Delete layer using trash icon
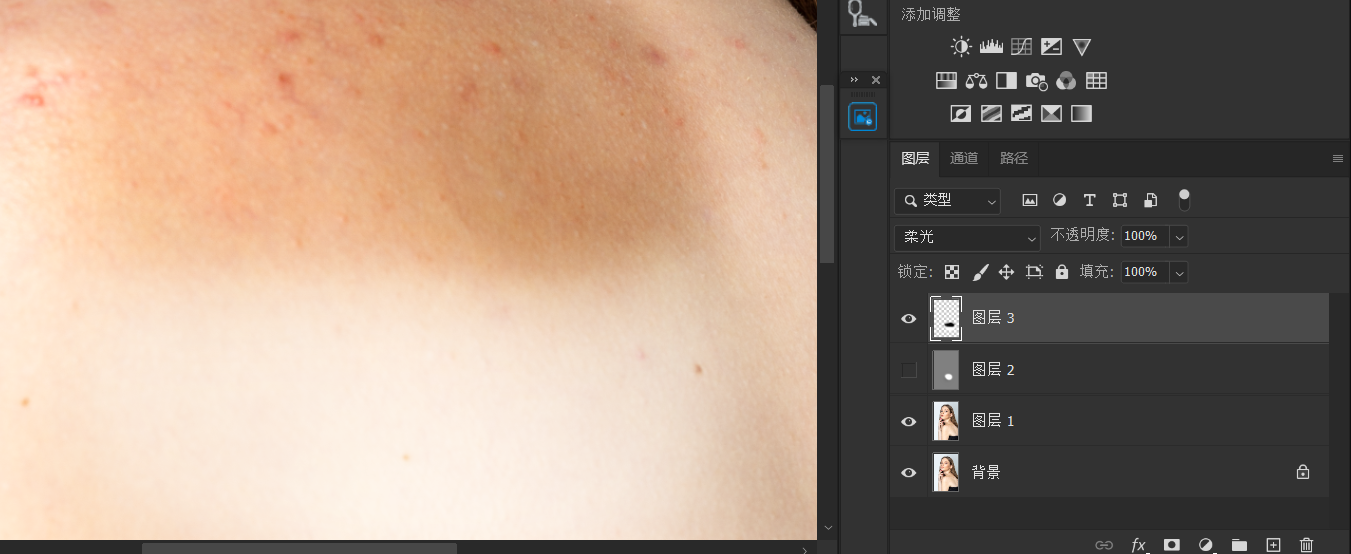The image size is (1351, 554). click(x=1306, y=545)
